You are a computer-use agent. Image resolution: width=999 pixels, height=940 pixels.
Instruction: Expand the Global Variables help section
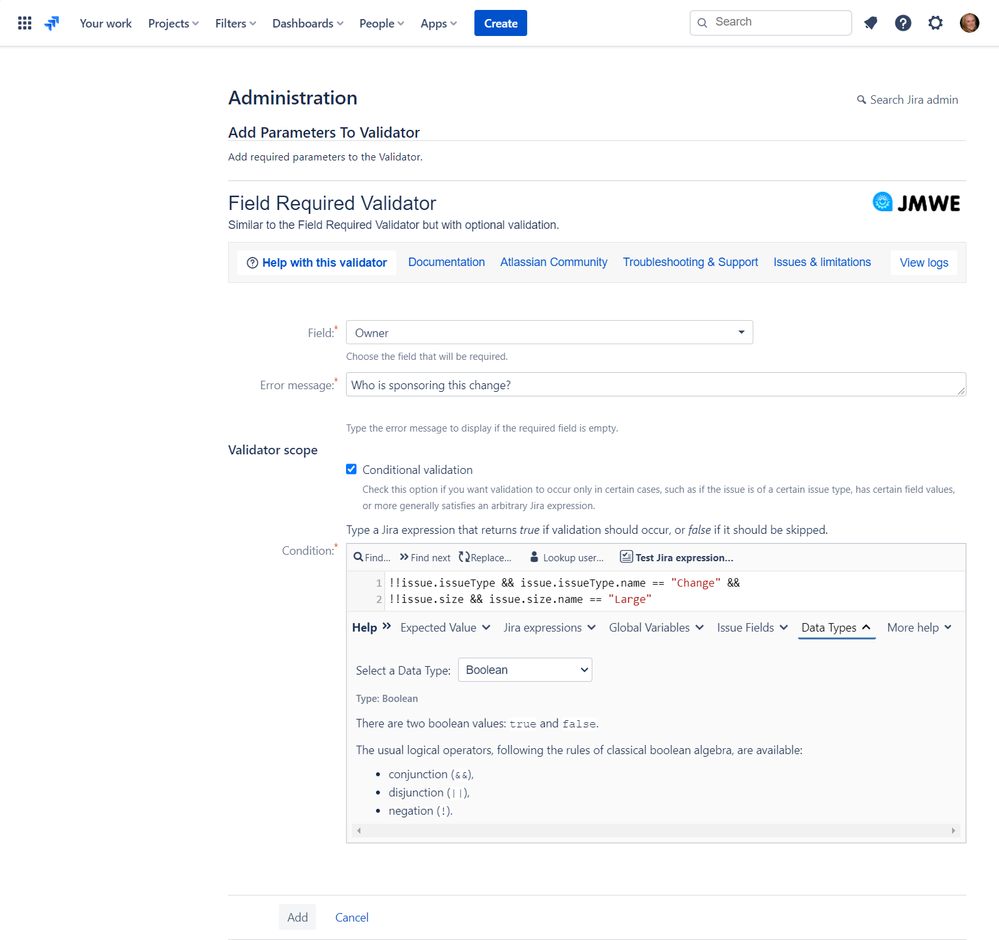click(656, 628)
